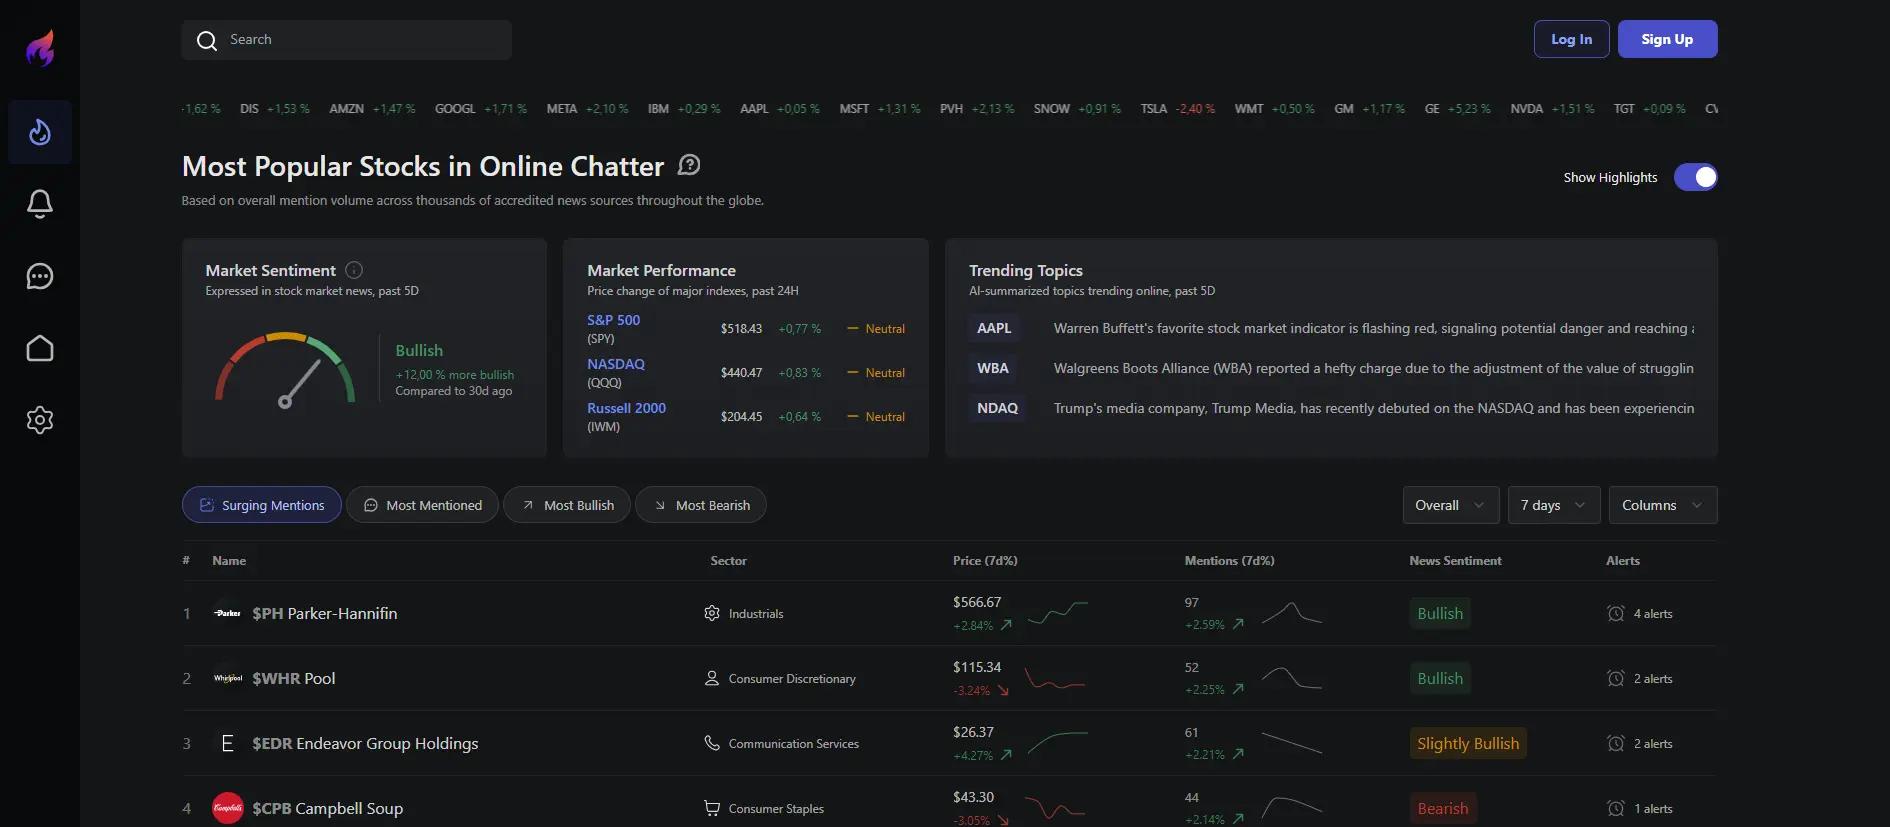This screenshot has width=1890, height=827.
Task: Toggle the Show Highlights switch
Action: 1695,177
